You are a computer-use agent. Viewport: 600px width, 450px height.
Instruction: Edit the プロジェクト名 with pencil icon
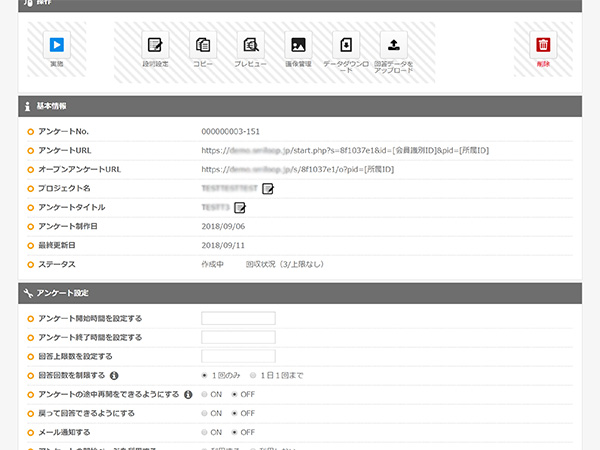pyautogui.click(x=268, y=188)
